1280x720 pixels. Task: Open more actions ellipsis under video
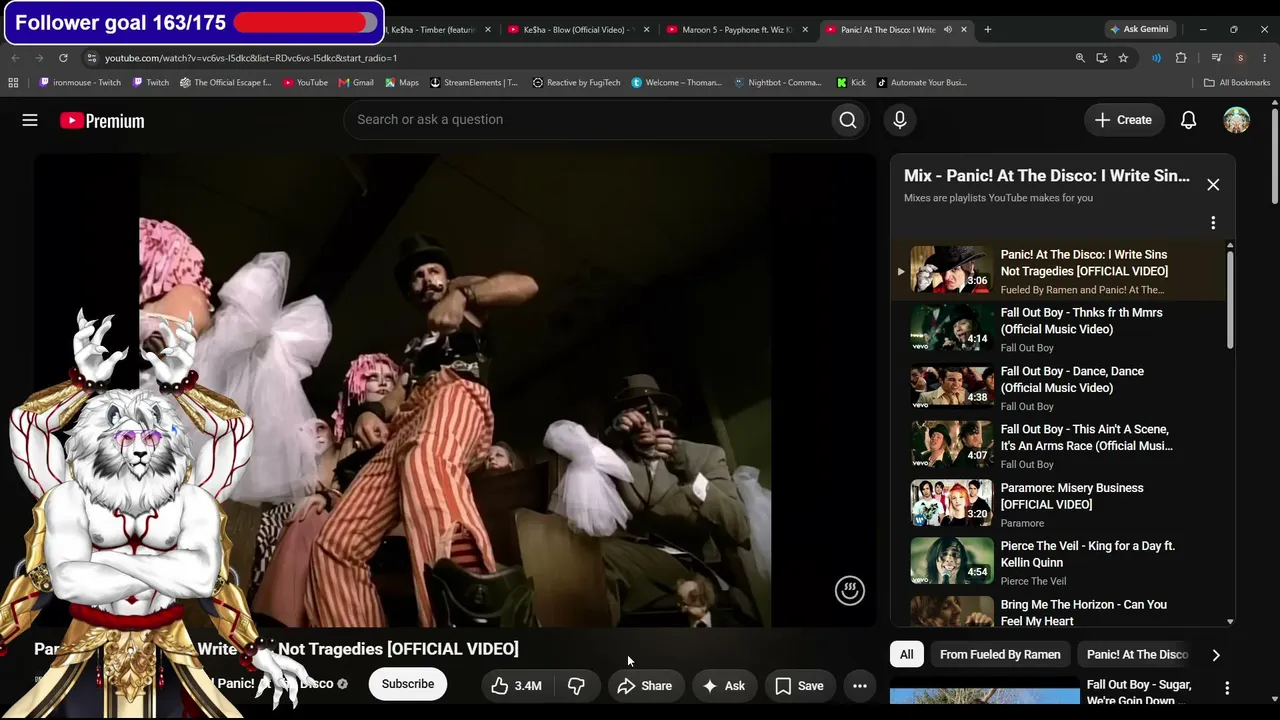pyautogui.click(x=859, y=685)
